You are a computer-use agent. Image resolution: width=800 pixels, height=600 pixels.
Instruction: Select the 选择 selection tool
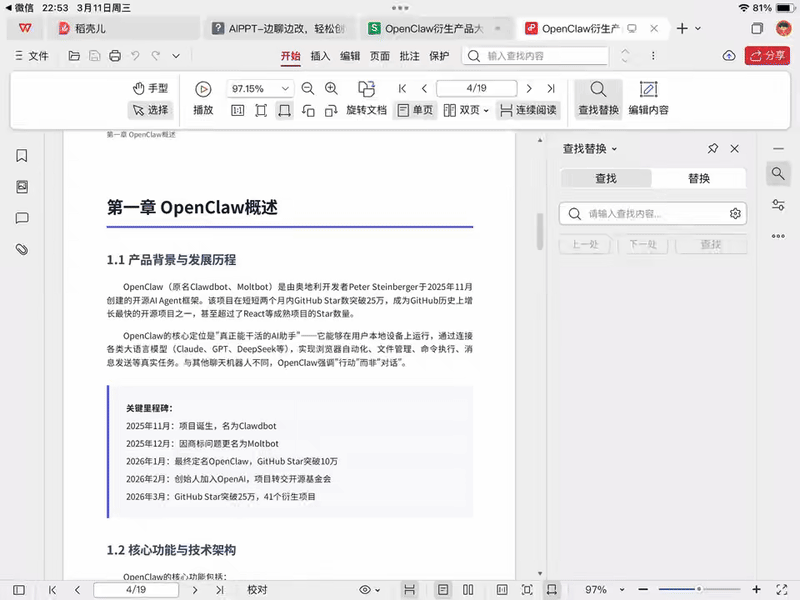(x=151, y=110)
